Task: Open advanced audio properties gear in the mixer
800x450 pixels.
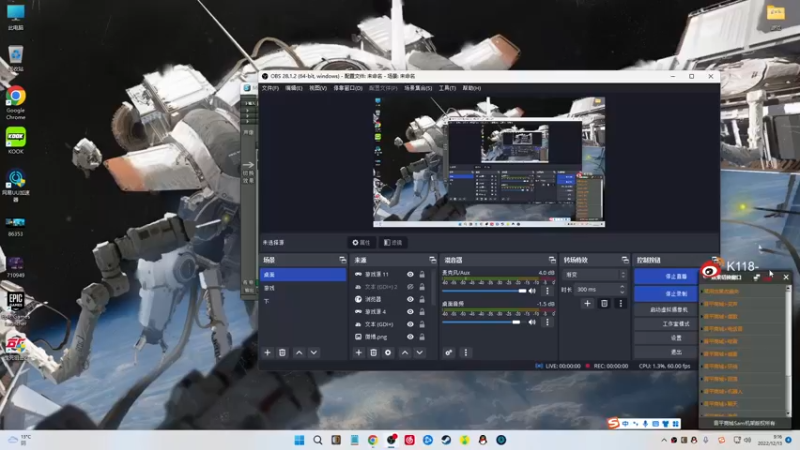Action: tap(448, 353)
